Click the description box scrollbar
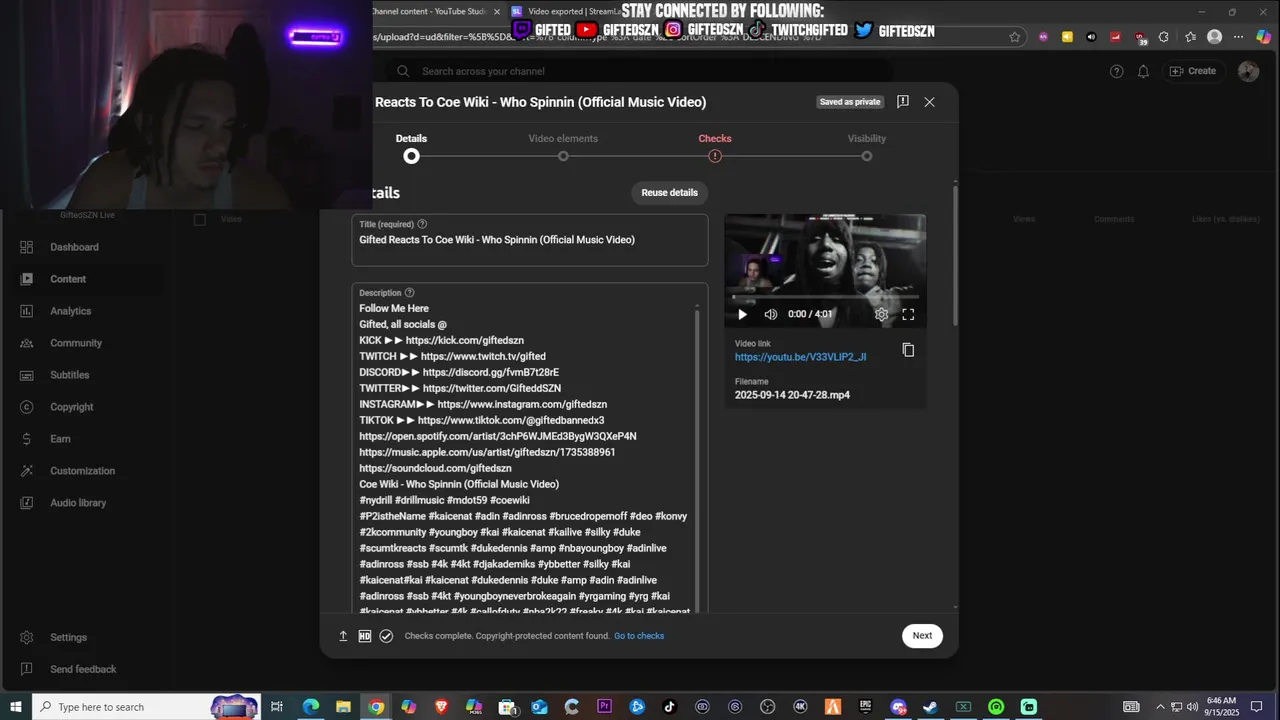Viewport: 1280px width, 720px height. pos(697,460)
